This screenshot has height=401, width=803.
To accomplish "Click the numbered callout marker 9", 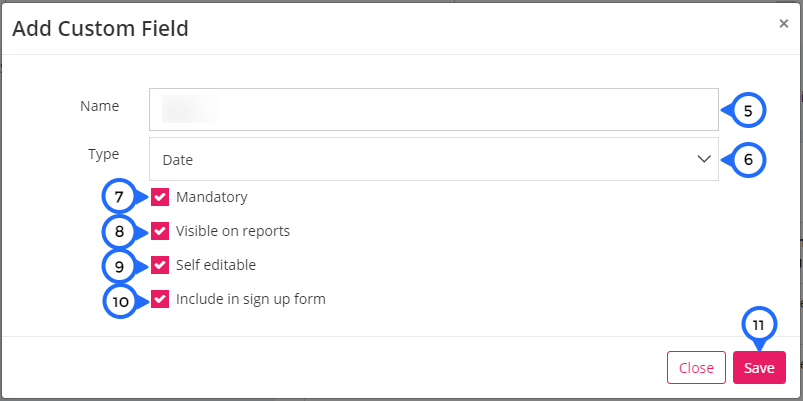I will point(119,266).
